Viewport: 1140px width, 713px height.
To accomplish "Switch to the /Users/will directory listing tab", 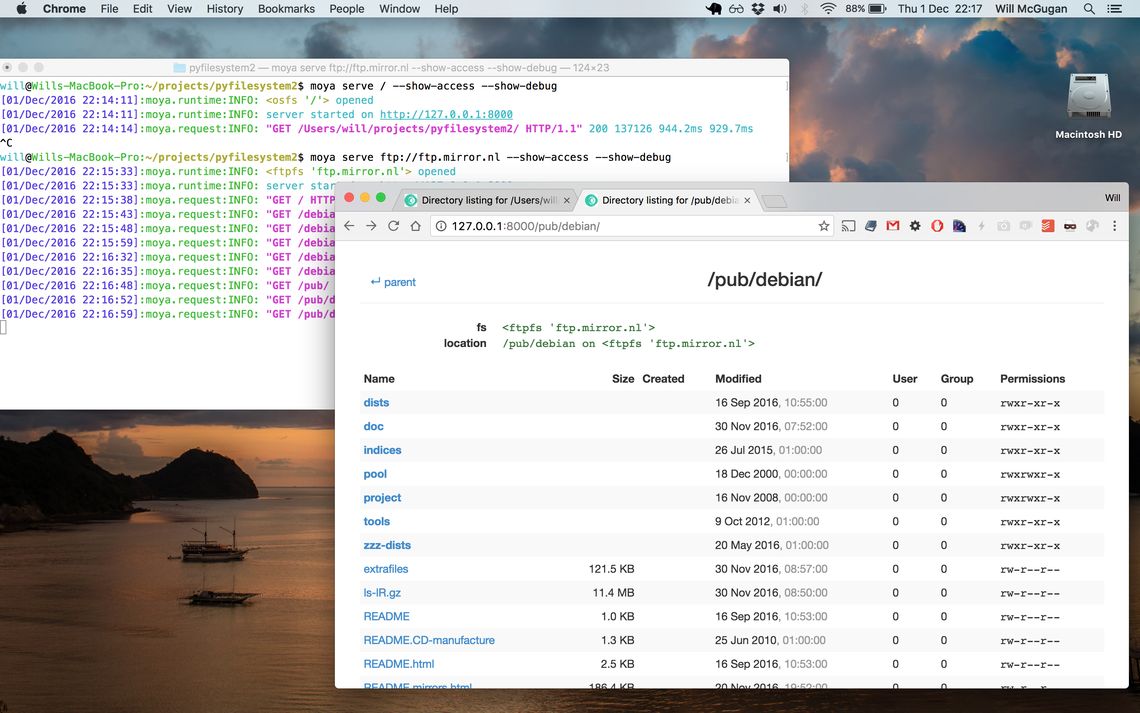I will (486, 200).
